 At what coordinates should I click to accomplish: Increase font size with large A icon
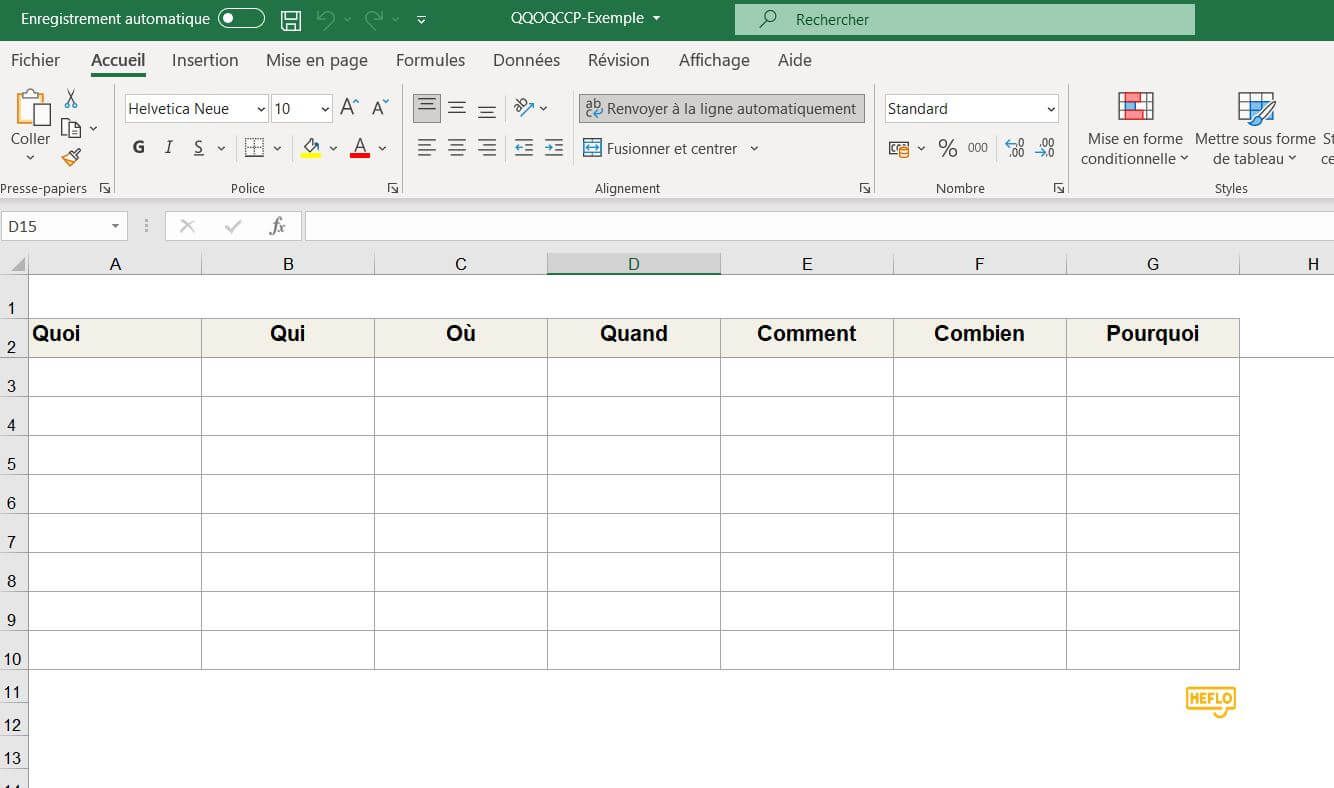(x=349, y=108)
